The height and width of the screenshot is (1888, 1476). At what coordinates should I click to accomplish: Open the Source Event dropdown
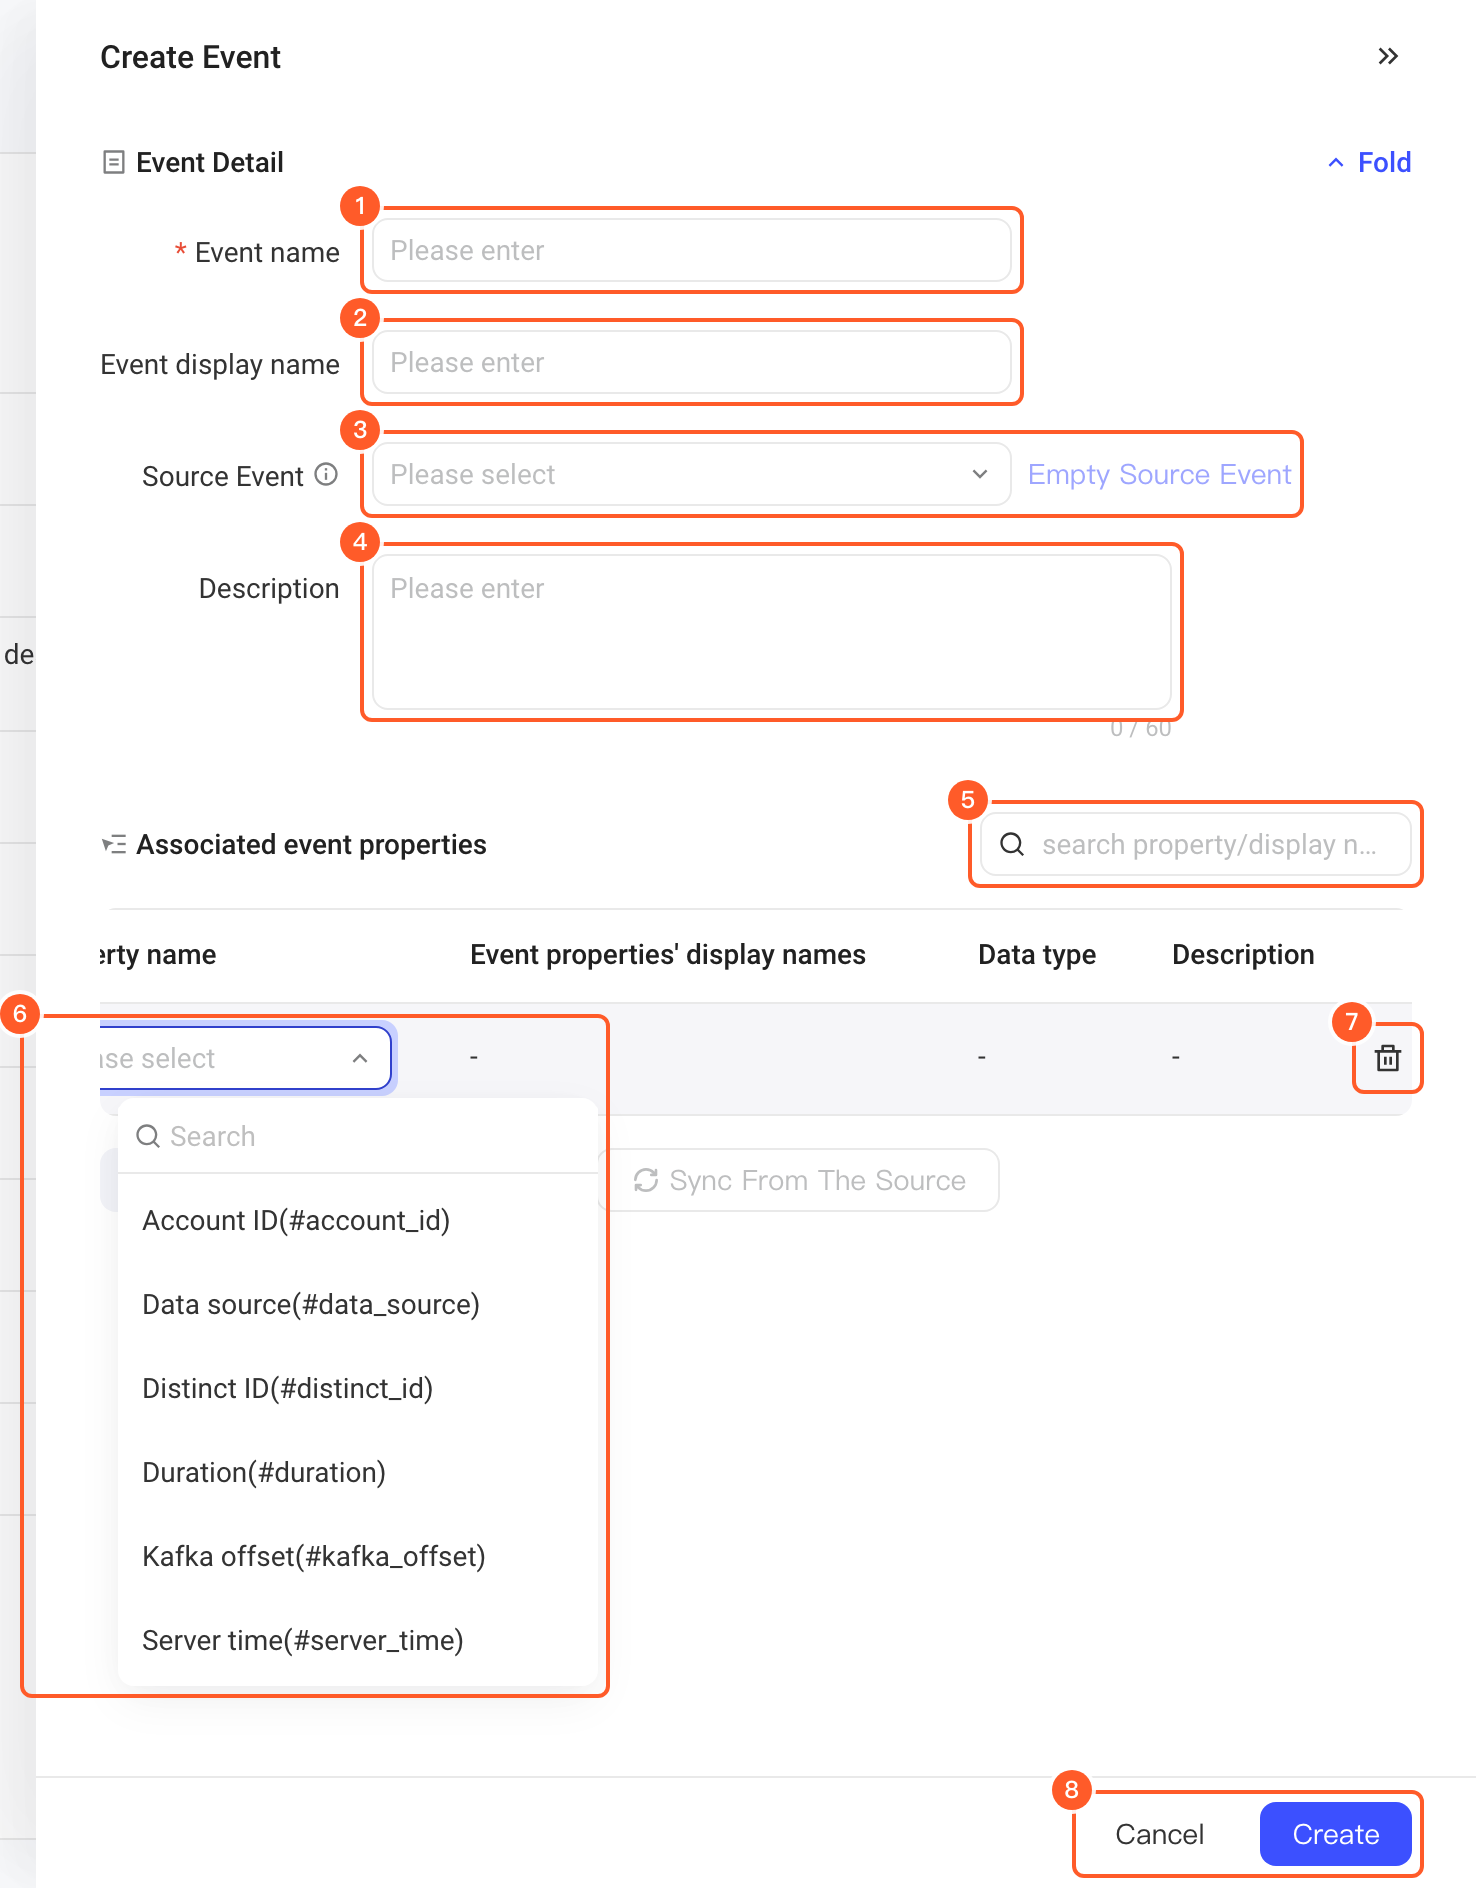tap(691, 474)
